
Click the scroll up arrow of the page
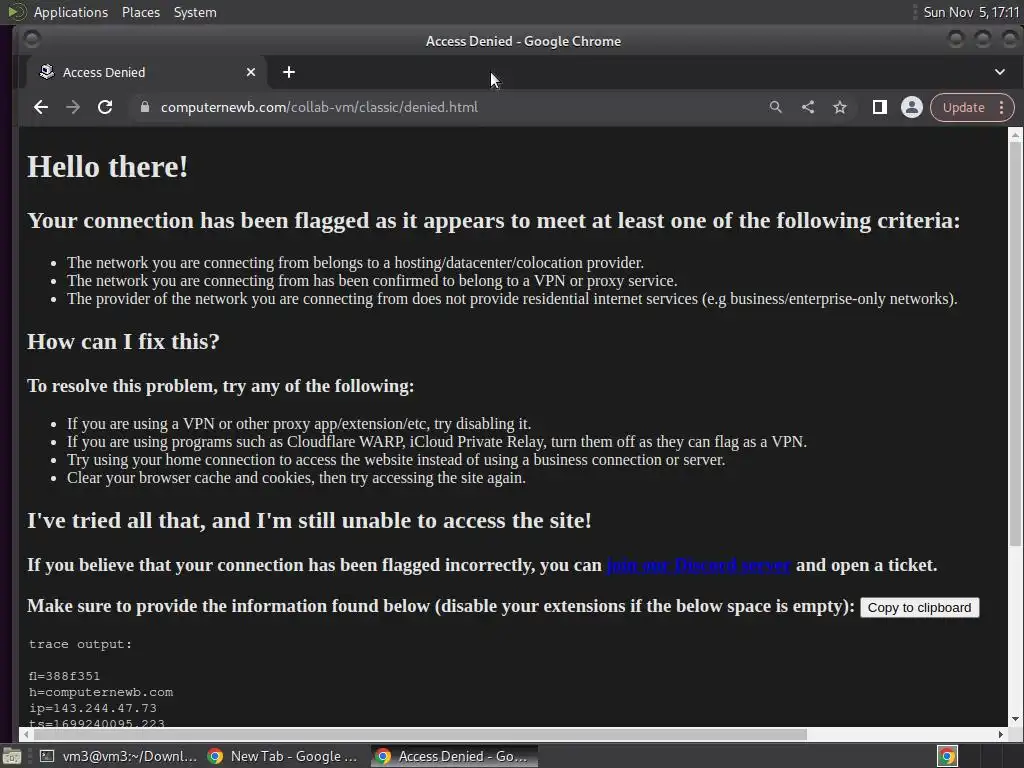click(x=1015, y=135)
